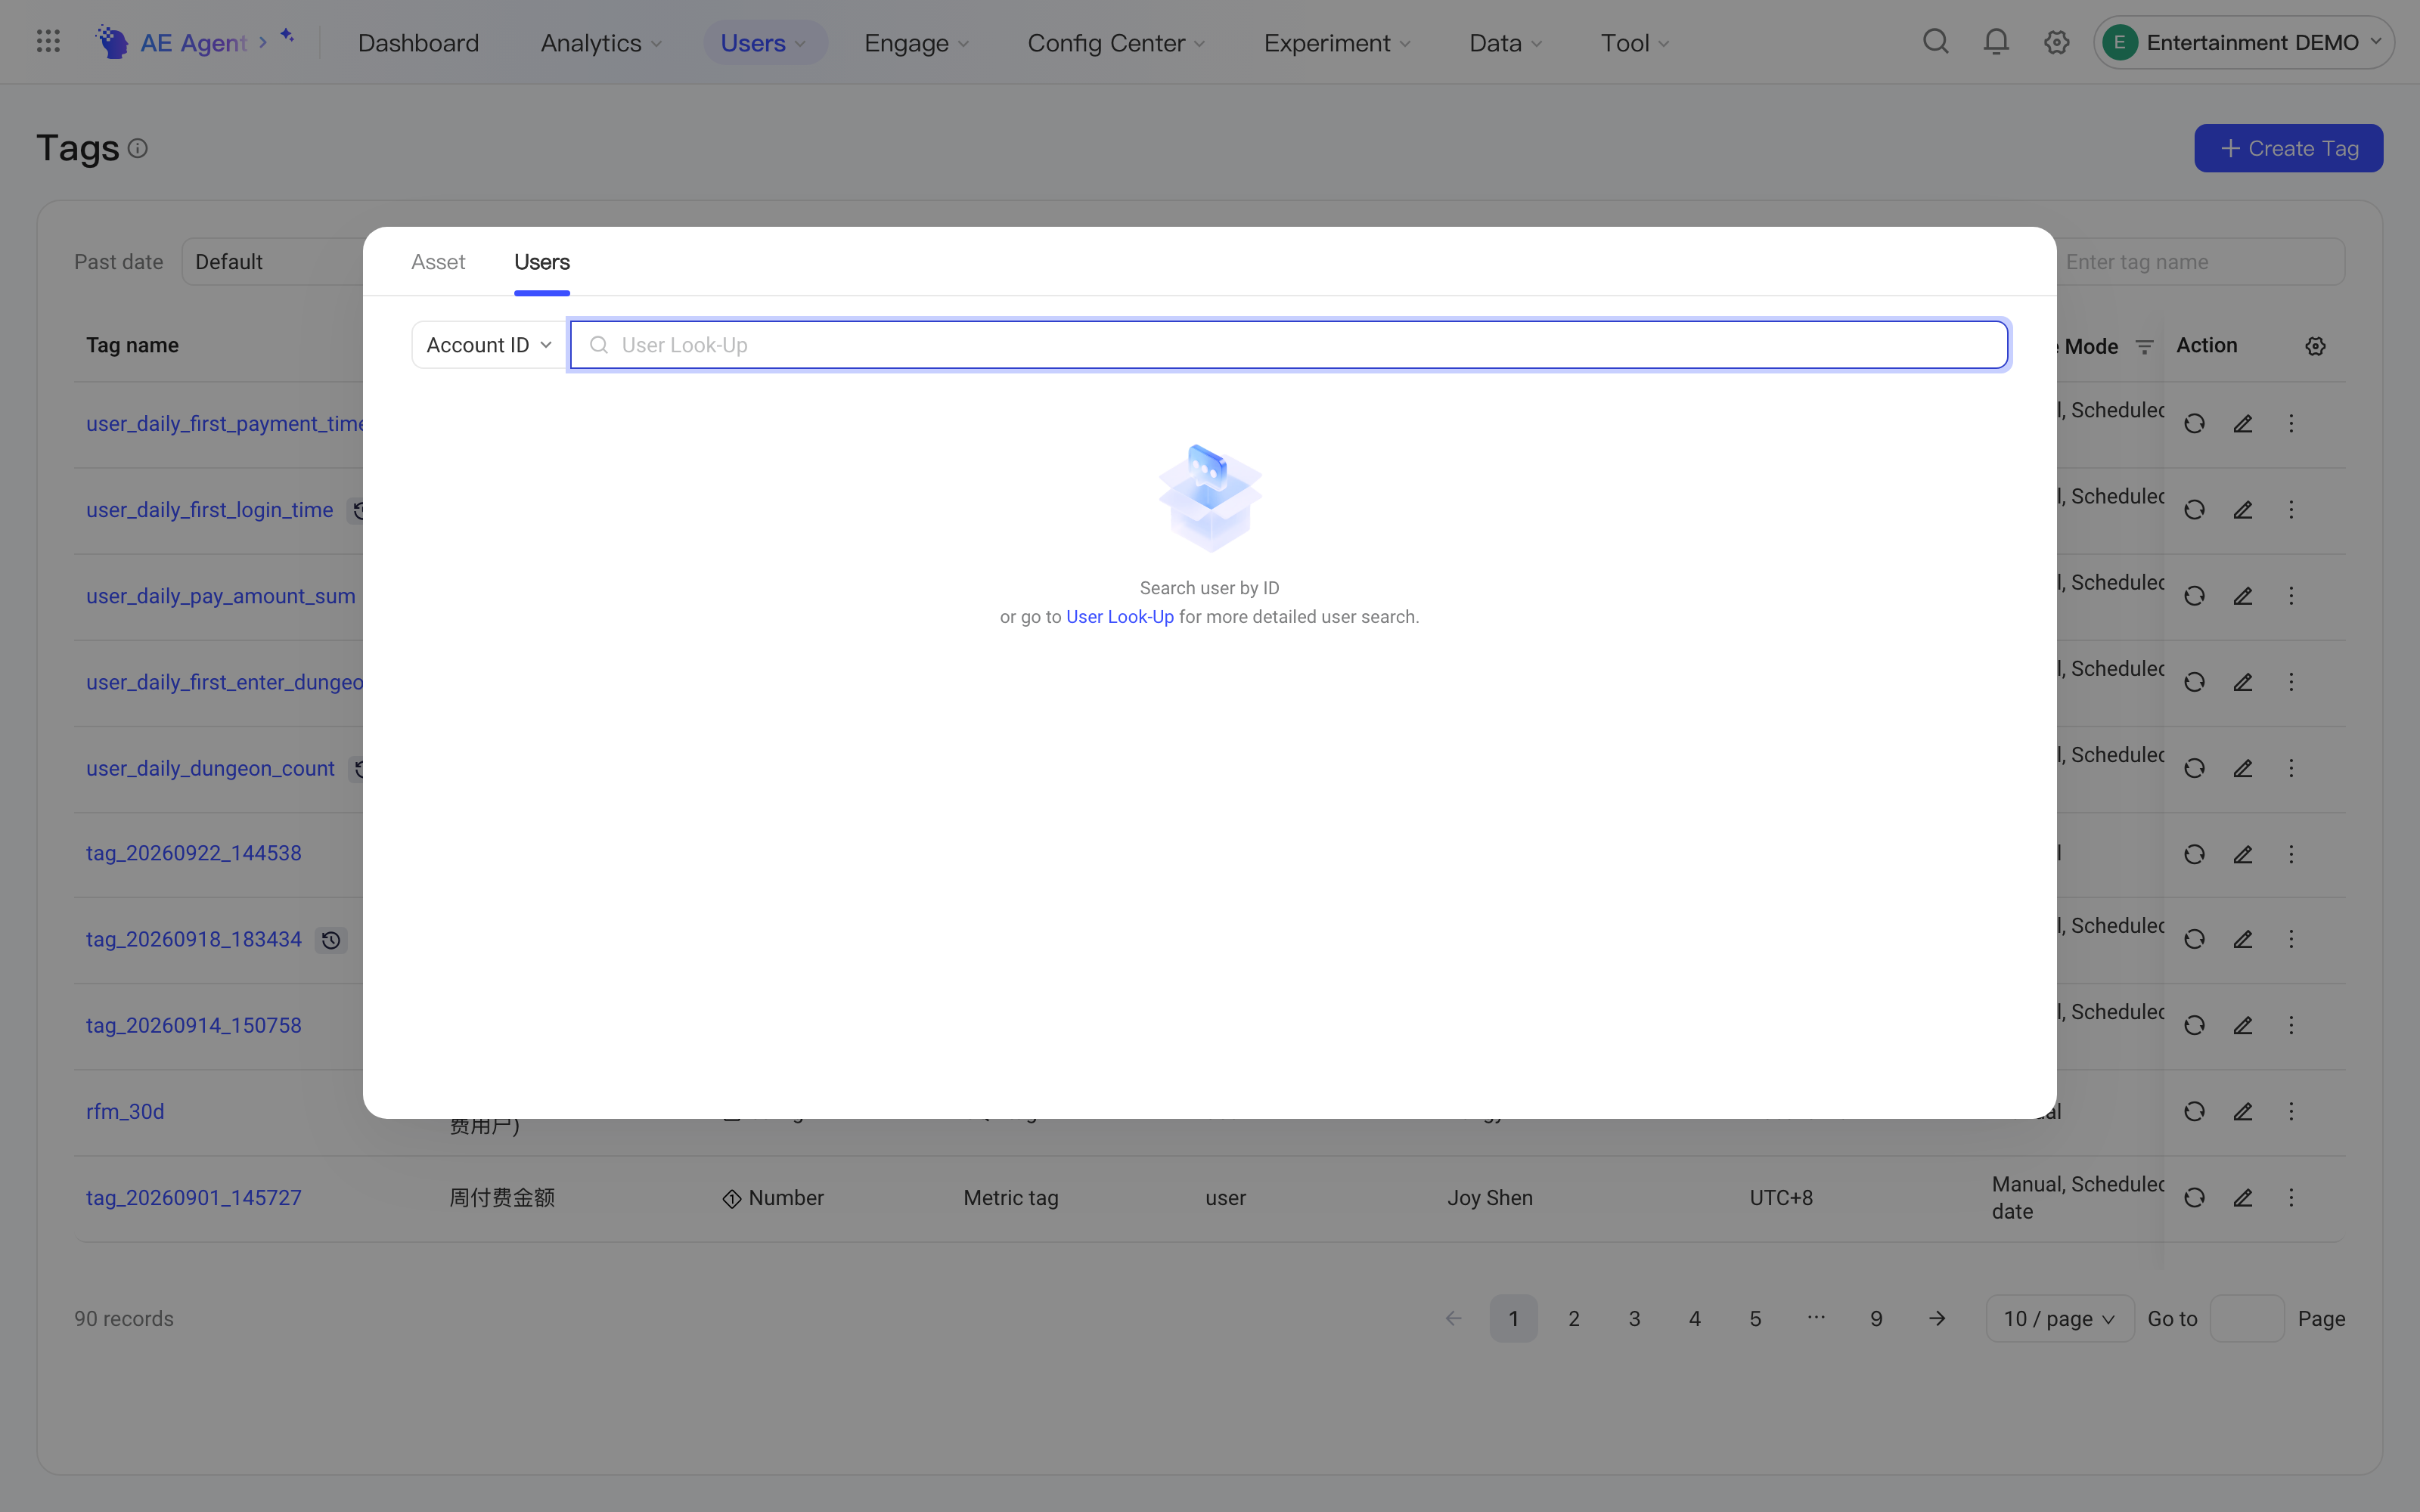The height and width of the screenshot is (1512, 2420).
Task: Open the Tool menu
Action: 1635,43
